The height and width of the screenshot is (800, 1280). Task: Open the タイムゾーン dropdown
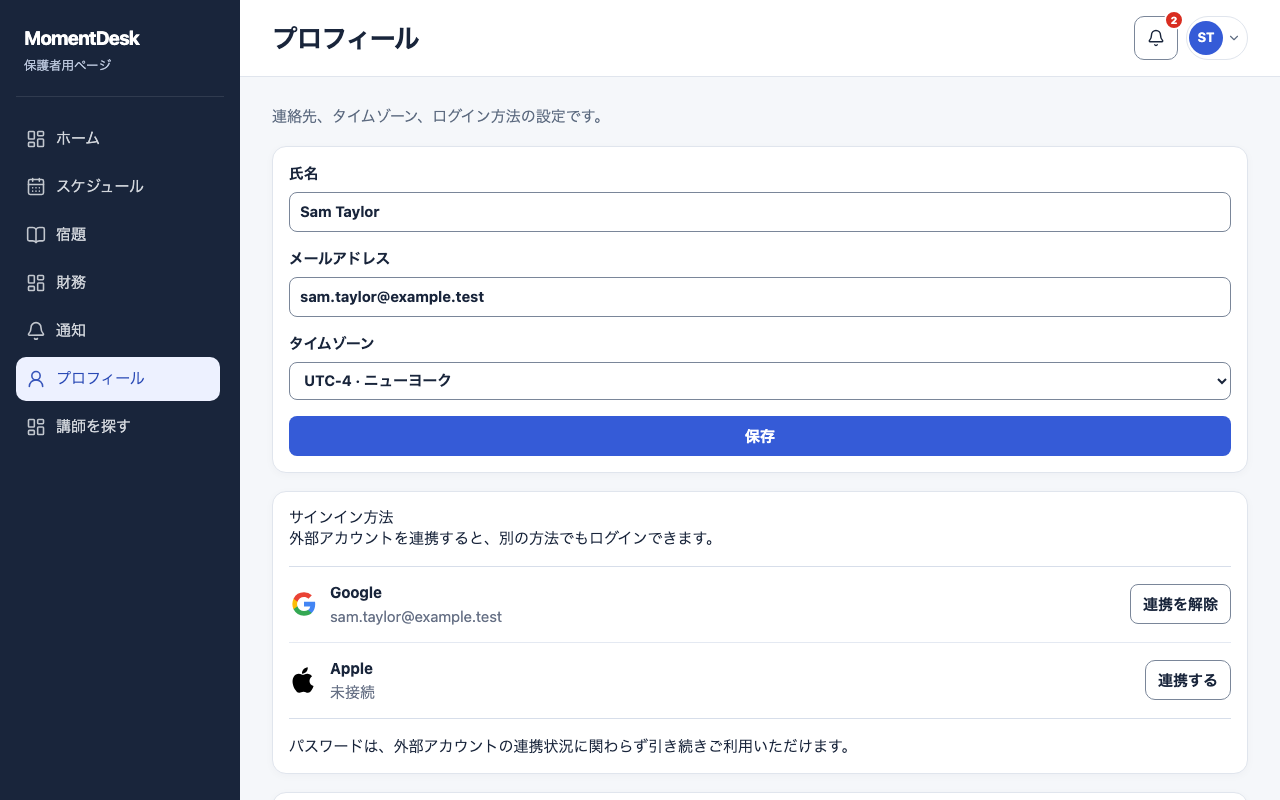pos(760,381)
